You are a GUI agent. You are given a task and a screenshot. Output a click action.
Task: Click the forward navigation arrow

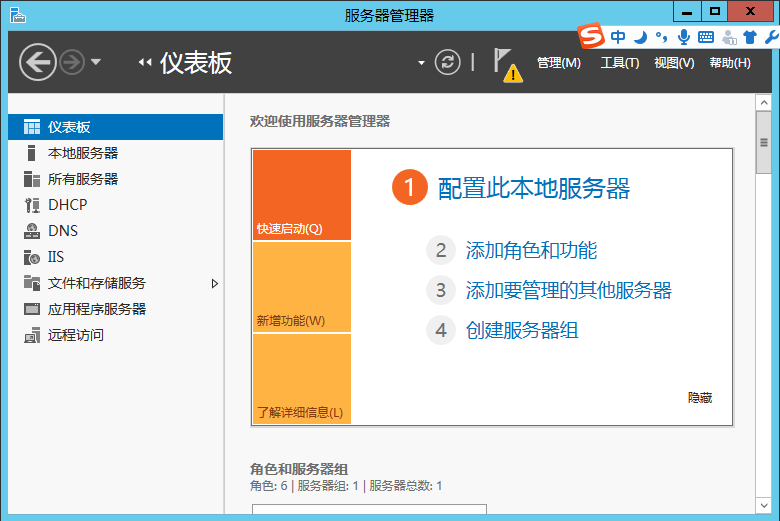pos(72,63)
